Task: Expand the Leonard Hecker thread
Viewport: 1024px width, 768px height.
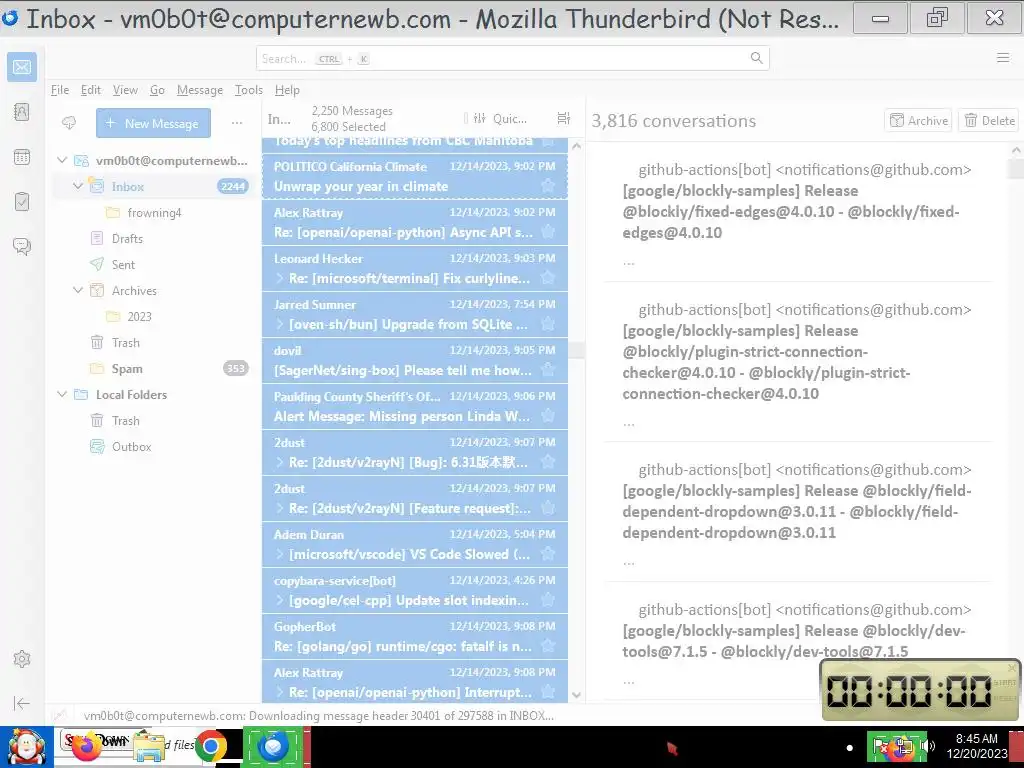Action: 280,278
